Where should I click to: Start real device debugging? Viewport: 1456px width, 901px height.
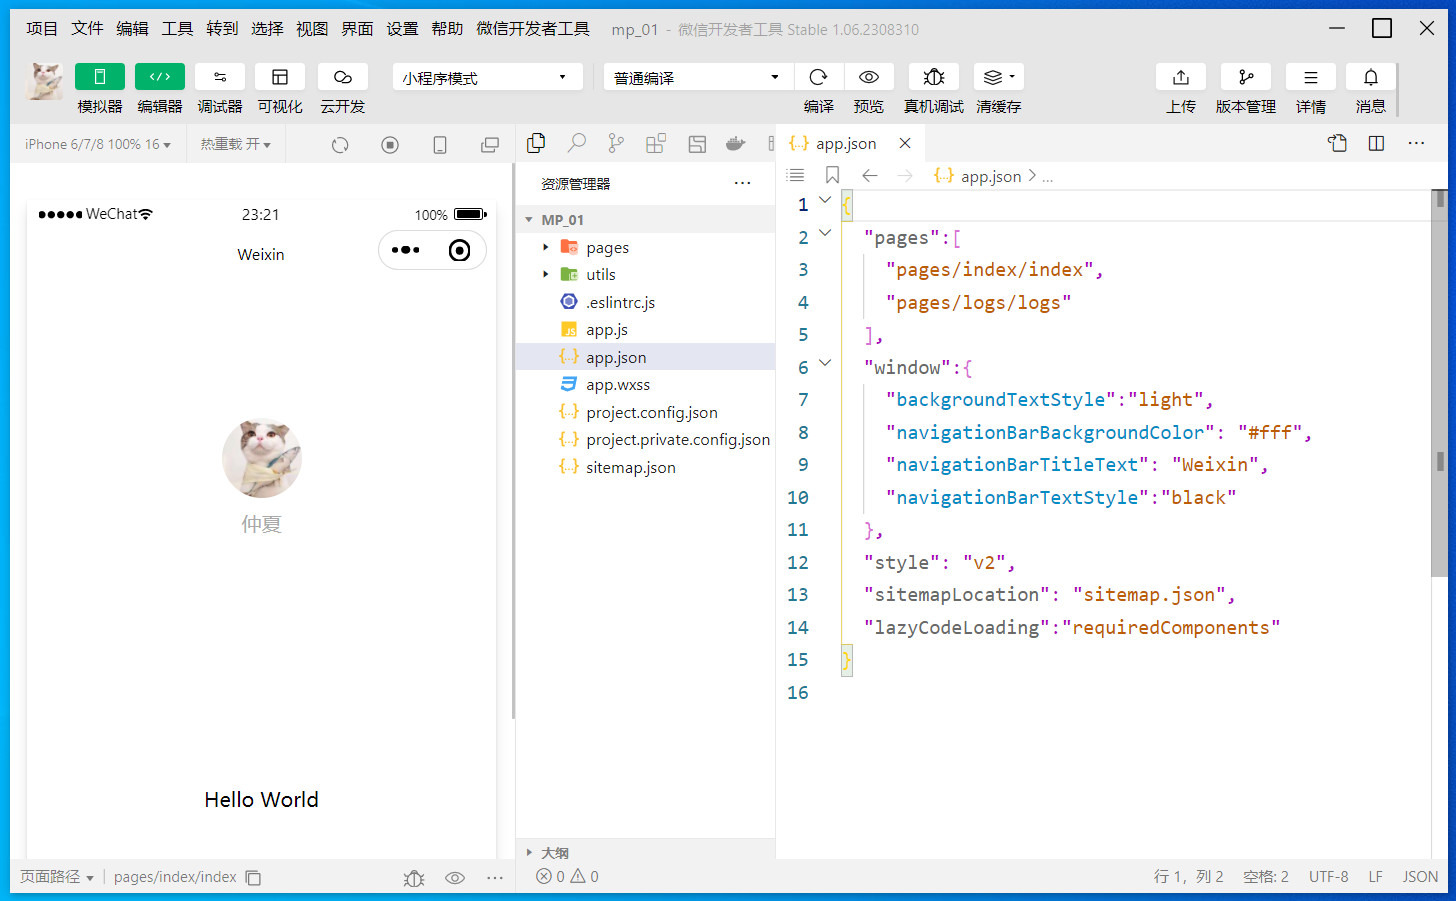pos(934,77)
